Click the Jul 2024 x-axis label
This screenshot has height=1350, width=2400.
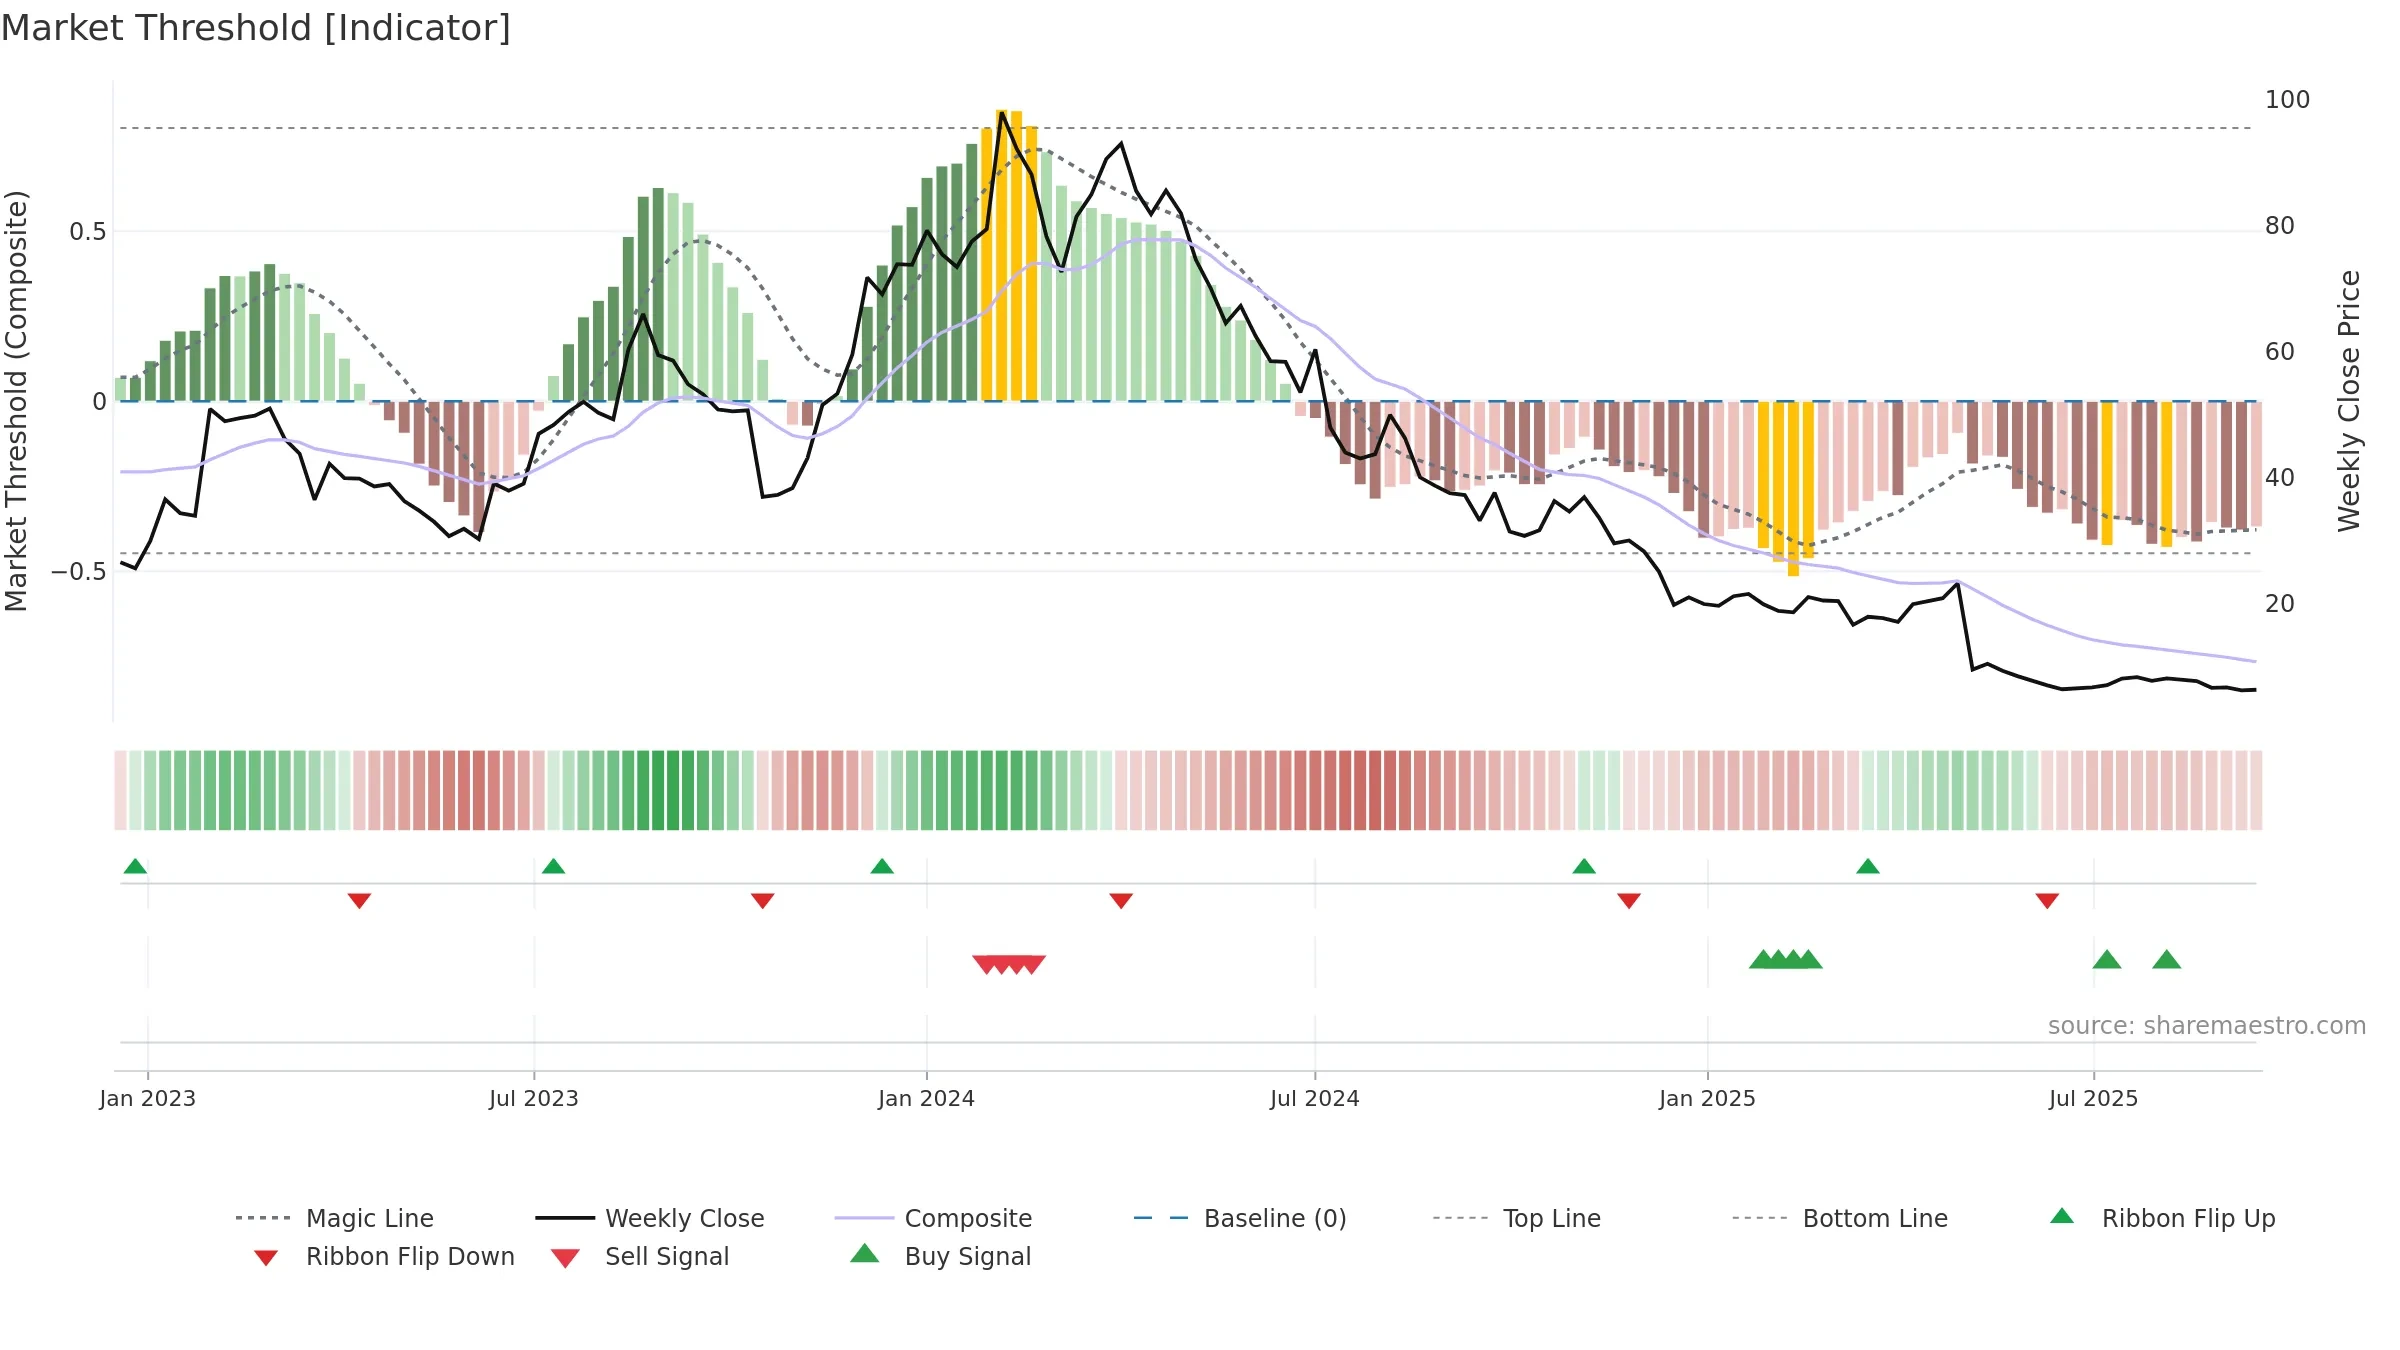pyautogui.click(x=1315, y=1099)
